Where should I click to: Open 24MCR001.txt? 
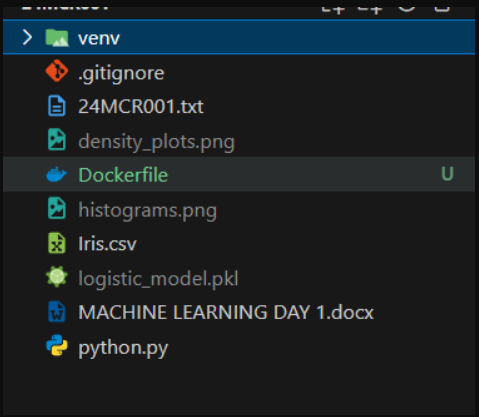pyautogui.click(x=141, y=107)
